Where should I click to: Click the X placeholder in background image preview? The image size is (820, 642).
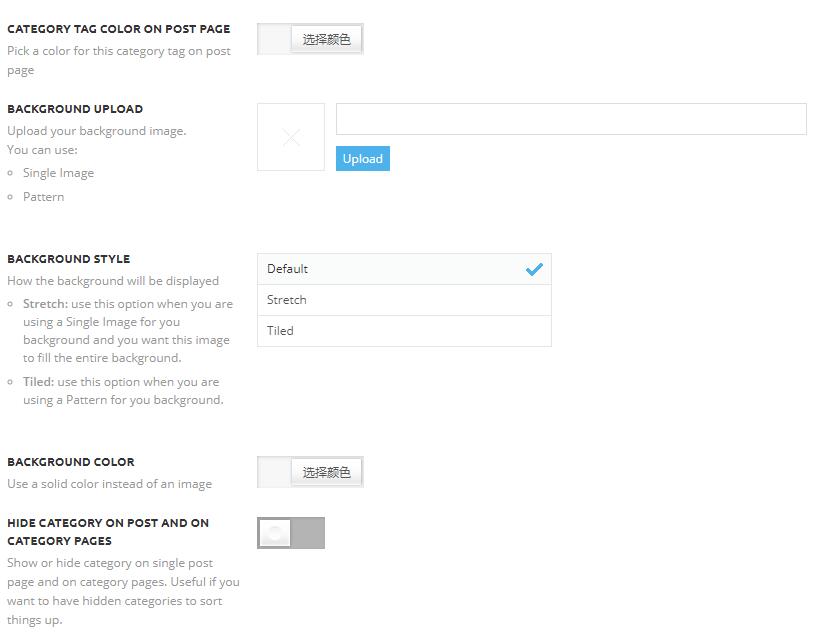pos(291,137)
